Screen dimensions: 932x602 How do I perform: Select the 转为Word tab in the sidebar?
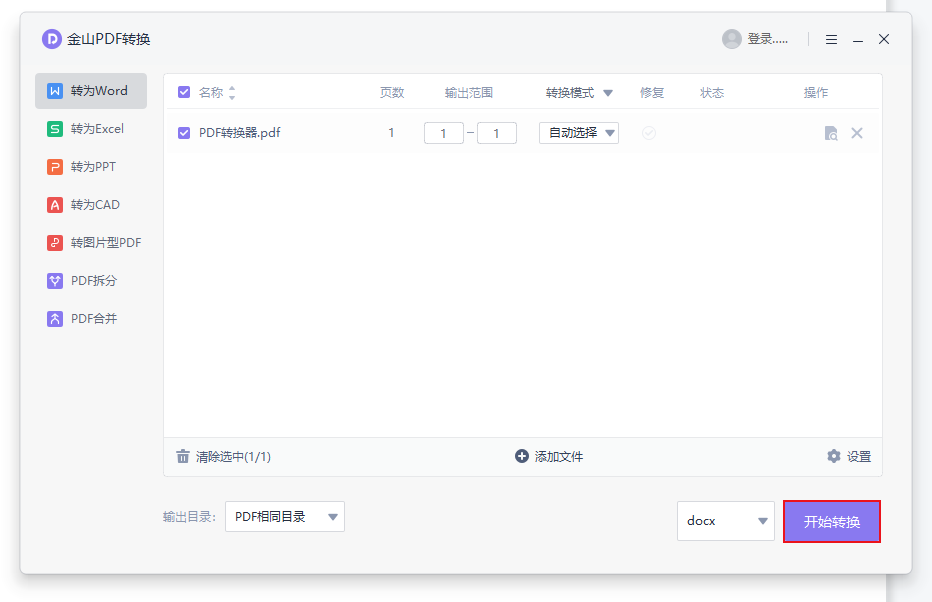tap(91, 91)
